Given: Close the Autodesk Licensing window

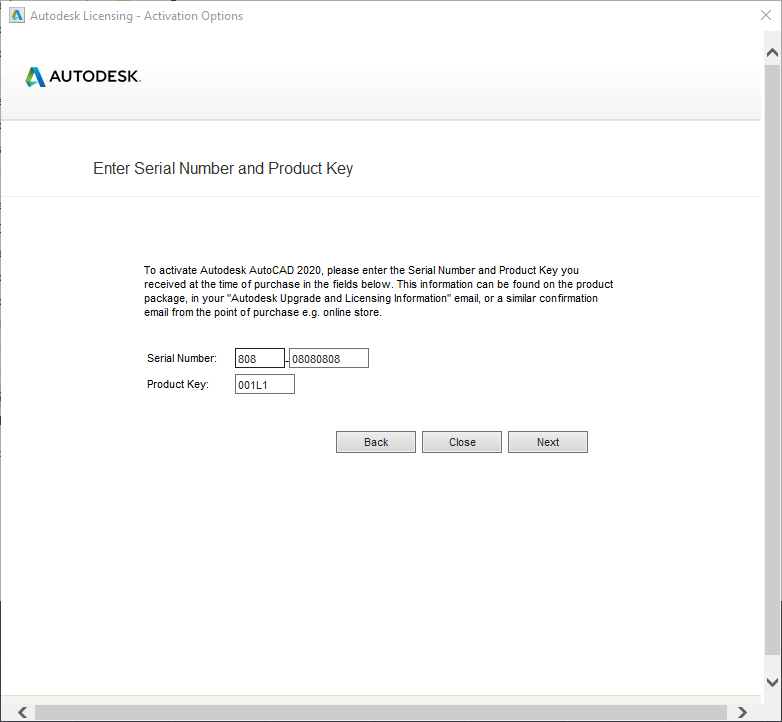Looking at the screenshot, I should click(x=766, y=15).
